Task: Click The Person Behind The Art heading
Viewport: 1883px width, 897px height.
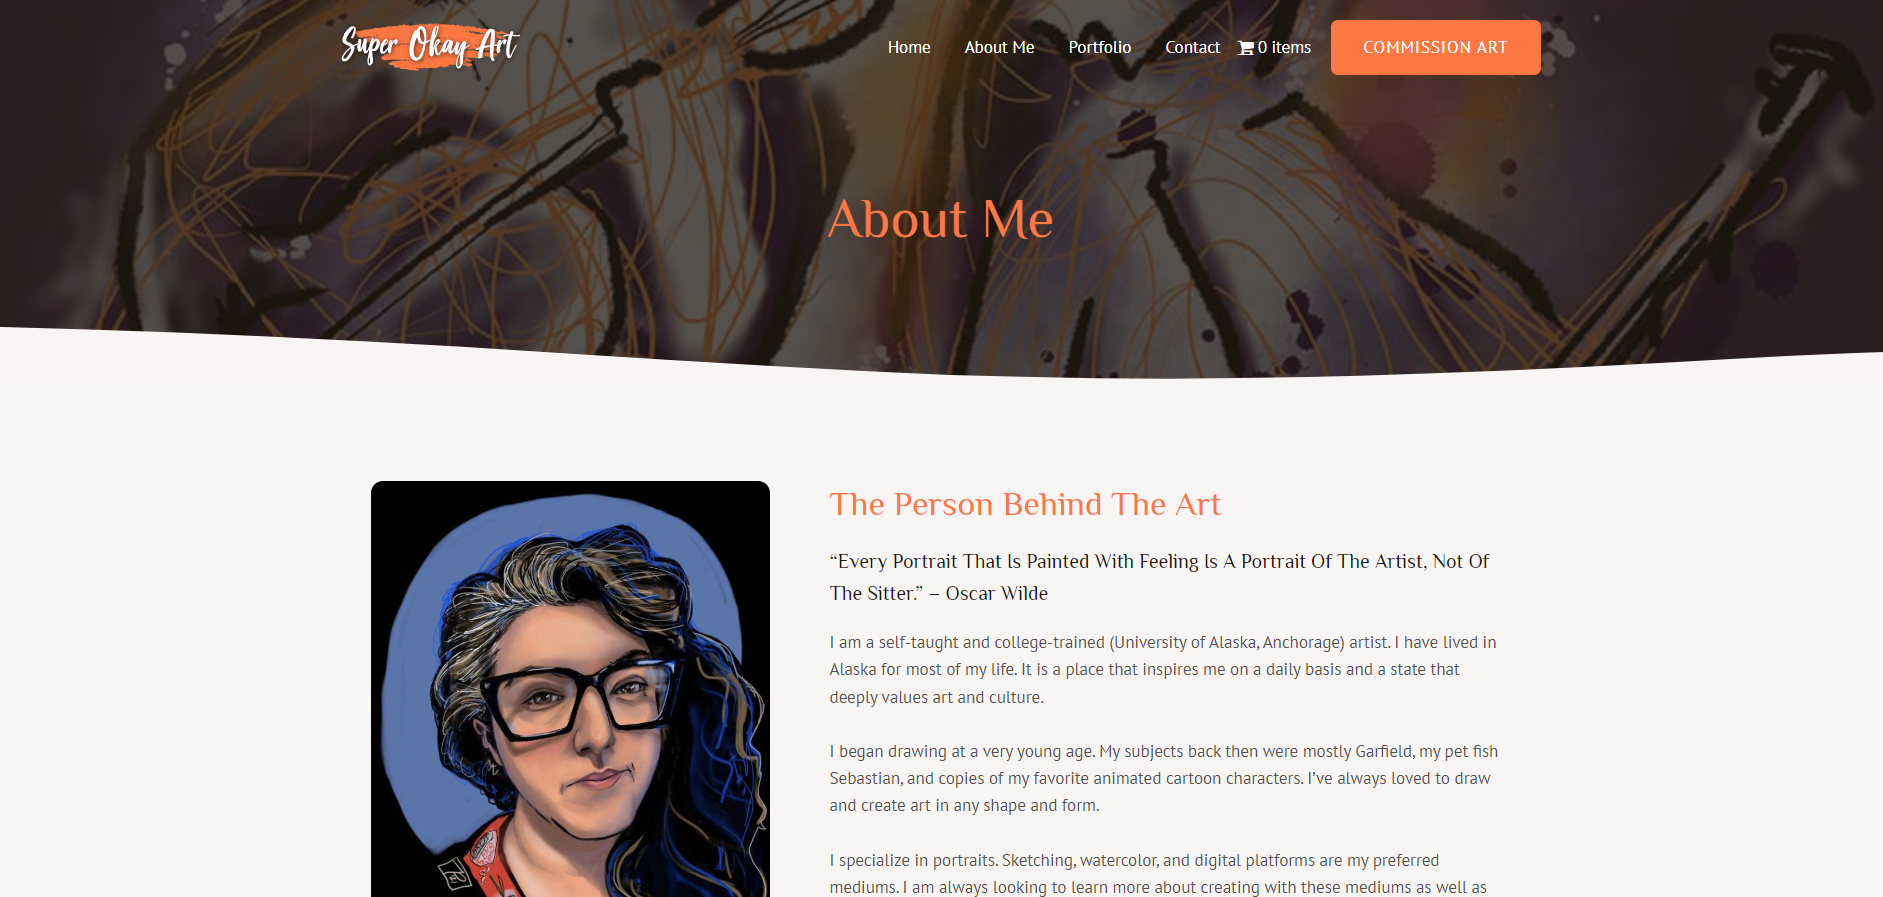Action: pyautogui.click(x=1025, y=504)
